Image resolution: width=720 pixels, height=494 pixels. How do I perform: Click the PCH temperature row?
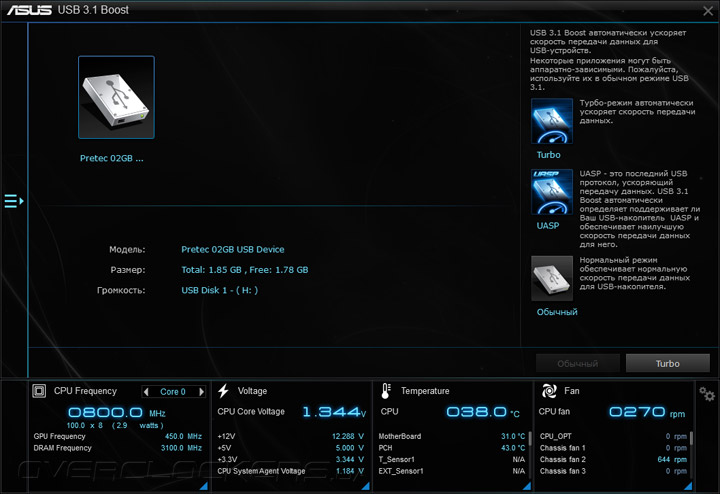(x=452, y=448)
